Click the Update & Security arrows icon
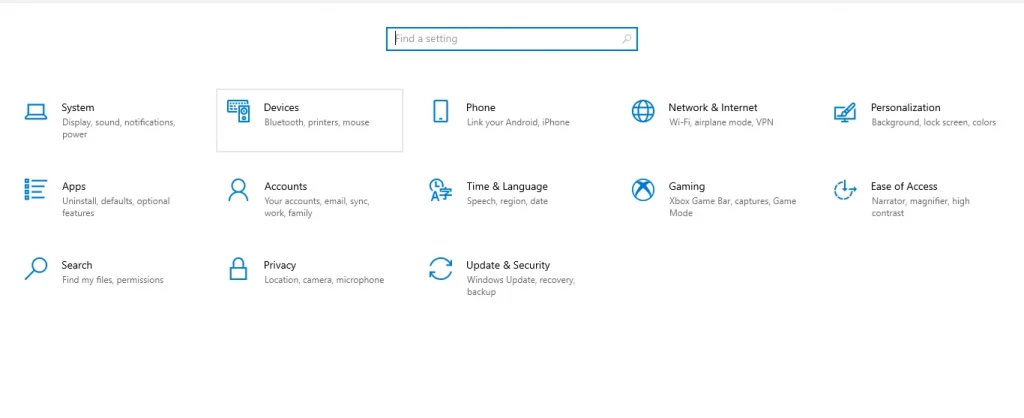The width and height of the screenshot is (1024, 418). coord(441,268)
